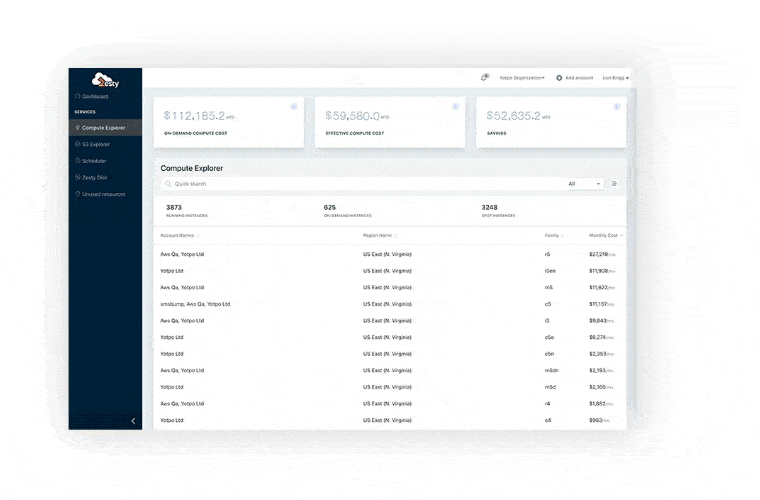Click the search magnifier icon

[x=168, y=184]
